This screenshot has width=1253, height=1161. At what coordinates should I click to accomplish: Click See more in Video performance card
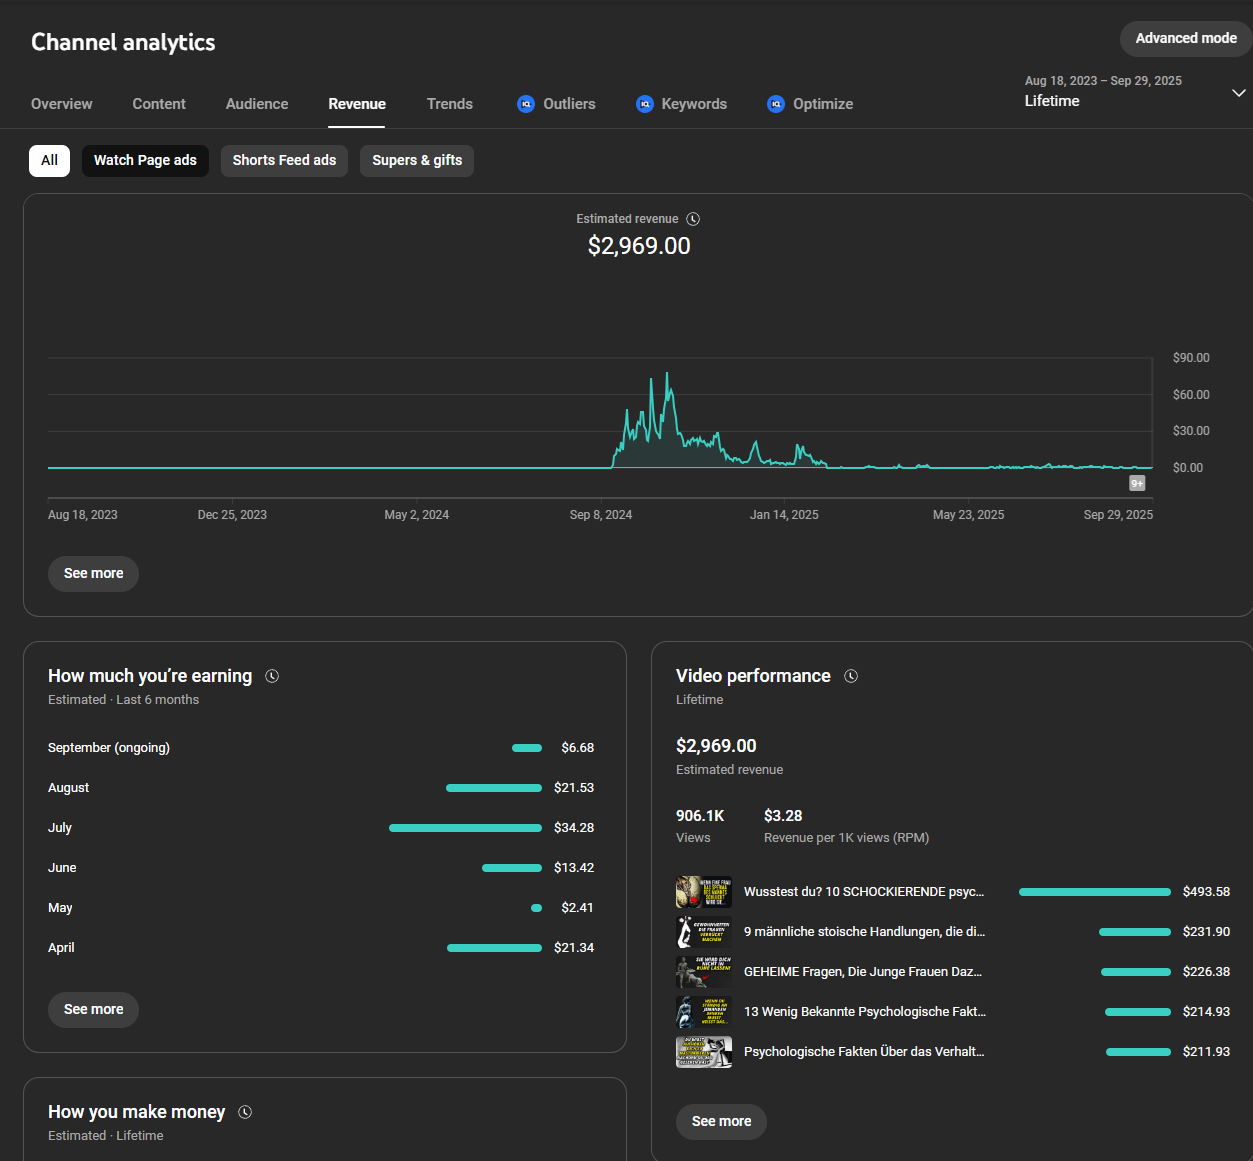tap(721, 1121)
